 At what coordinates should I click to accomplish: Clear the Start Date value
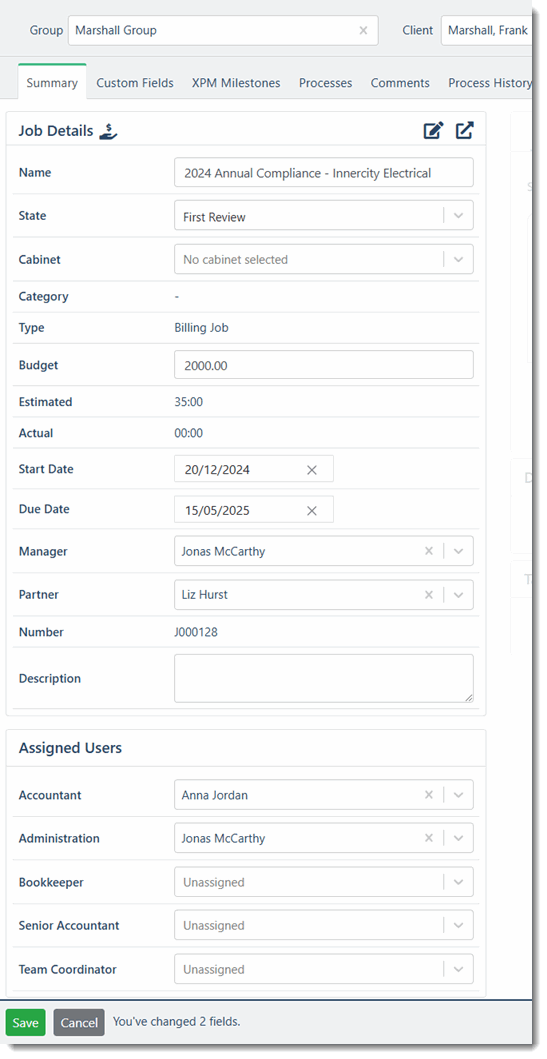(312, 470)
